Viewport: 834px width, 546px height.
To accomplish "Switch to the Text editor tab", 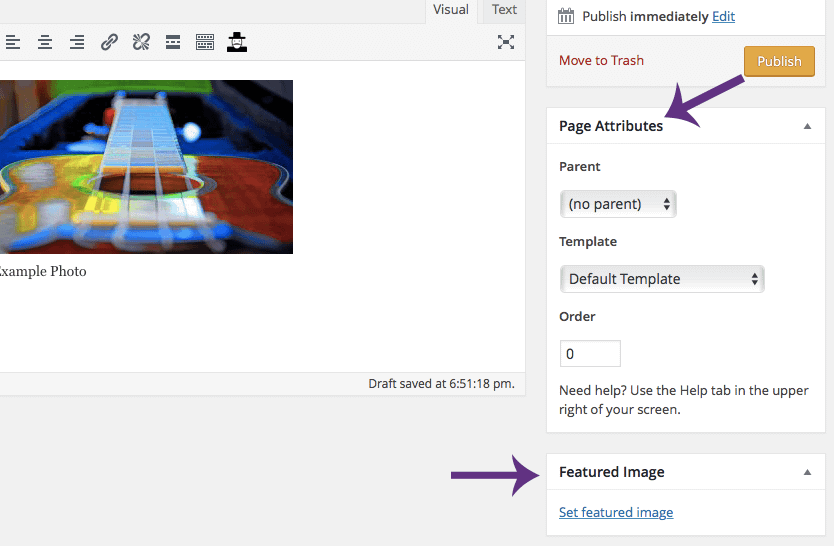I will (504, 10).
